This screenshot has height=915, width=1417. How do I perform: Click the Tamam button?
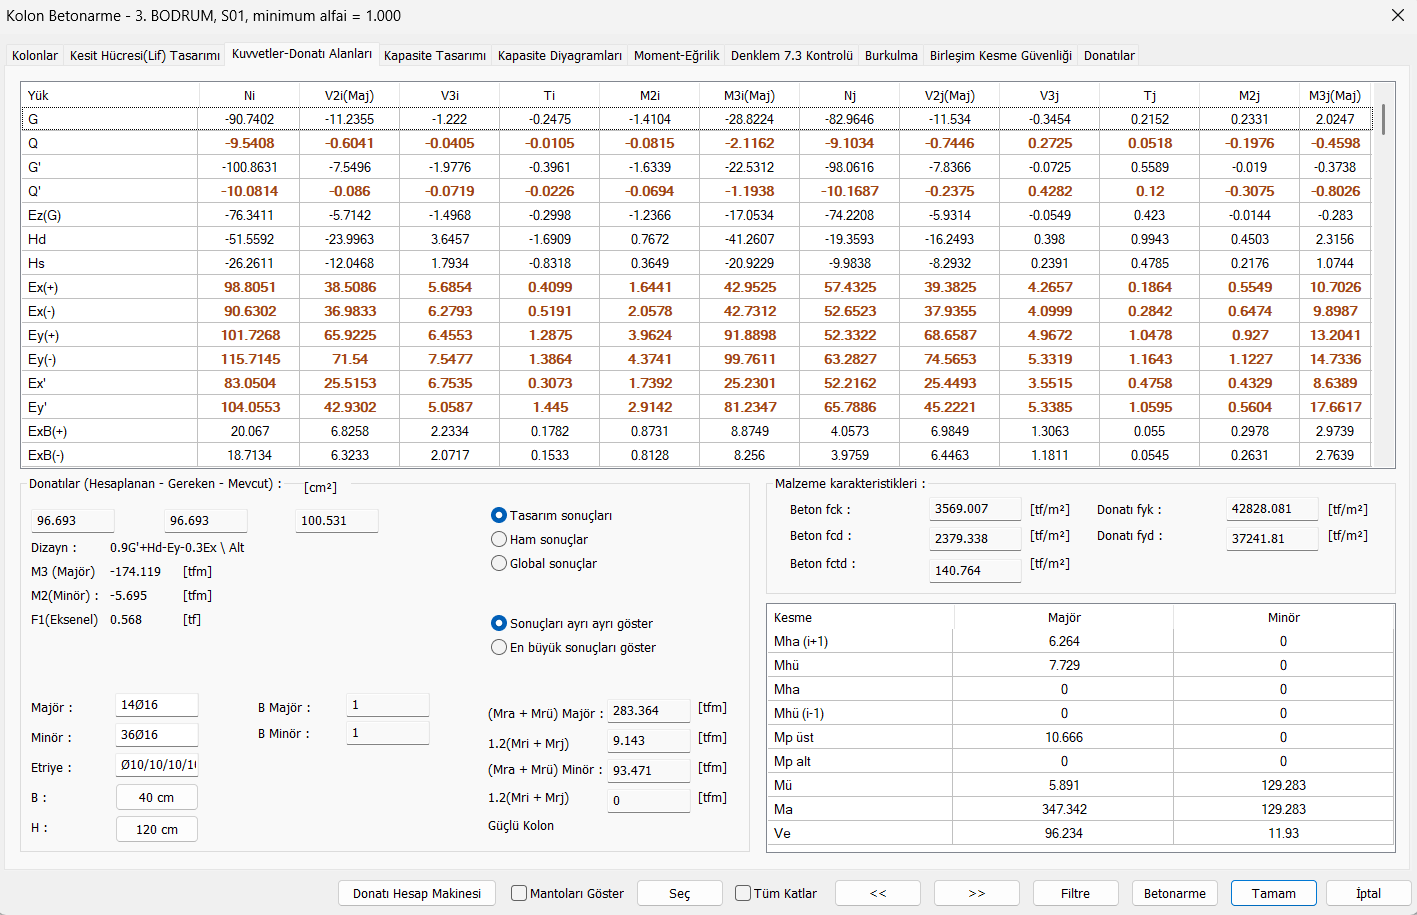(1273, 893)
